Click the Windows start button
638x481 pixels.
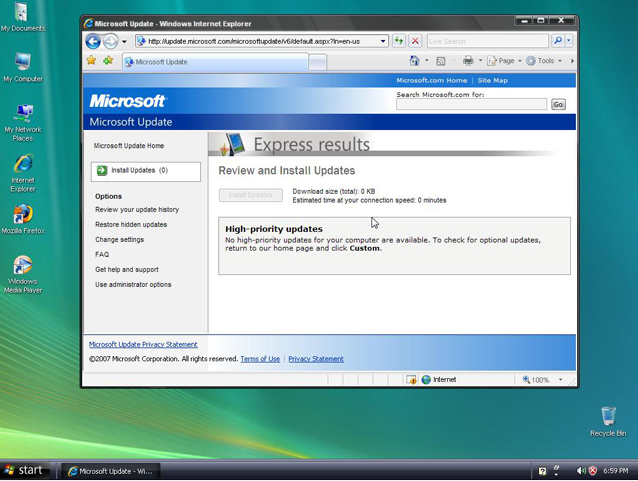pos(25,470)
